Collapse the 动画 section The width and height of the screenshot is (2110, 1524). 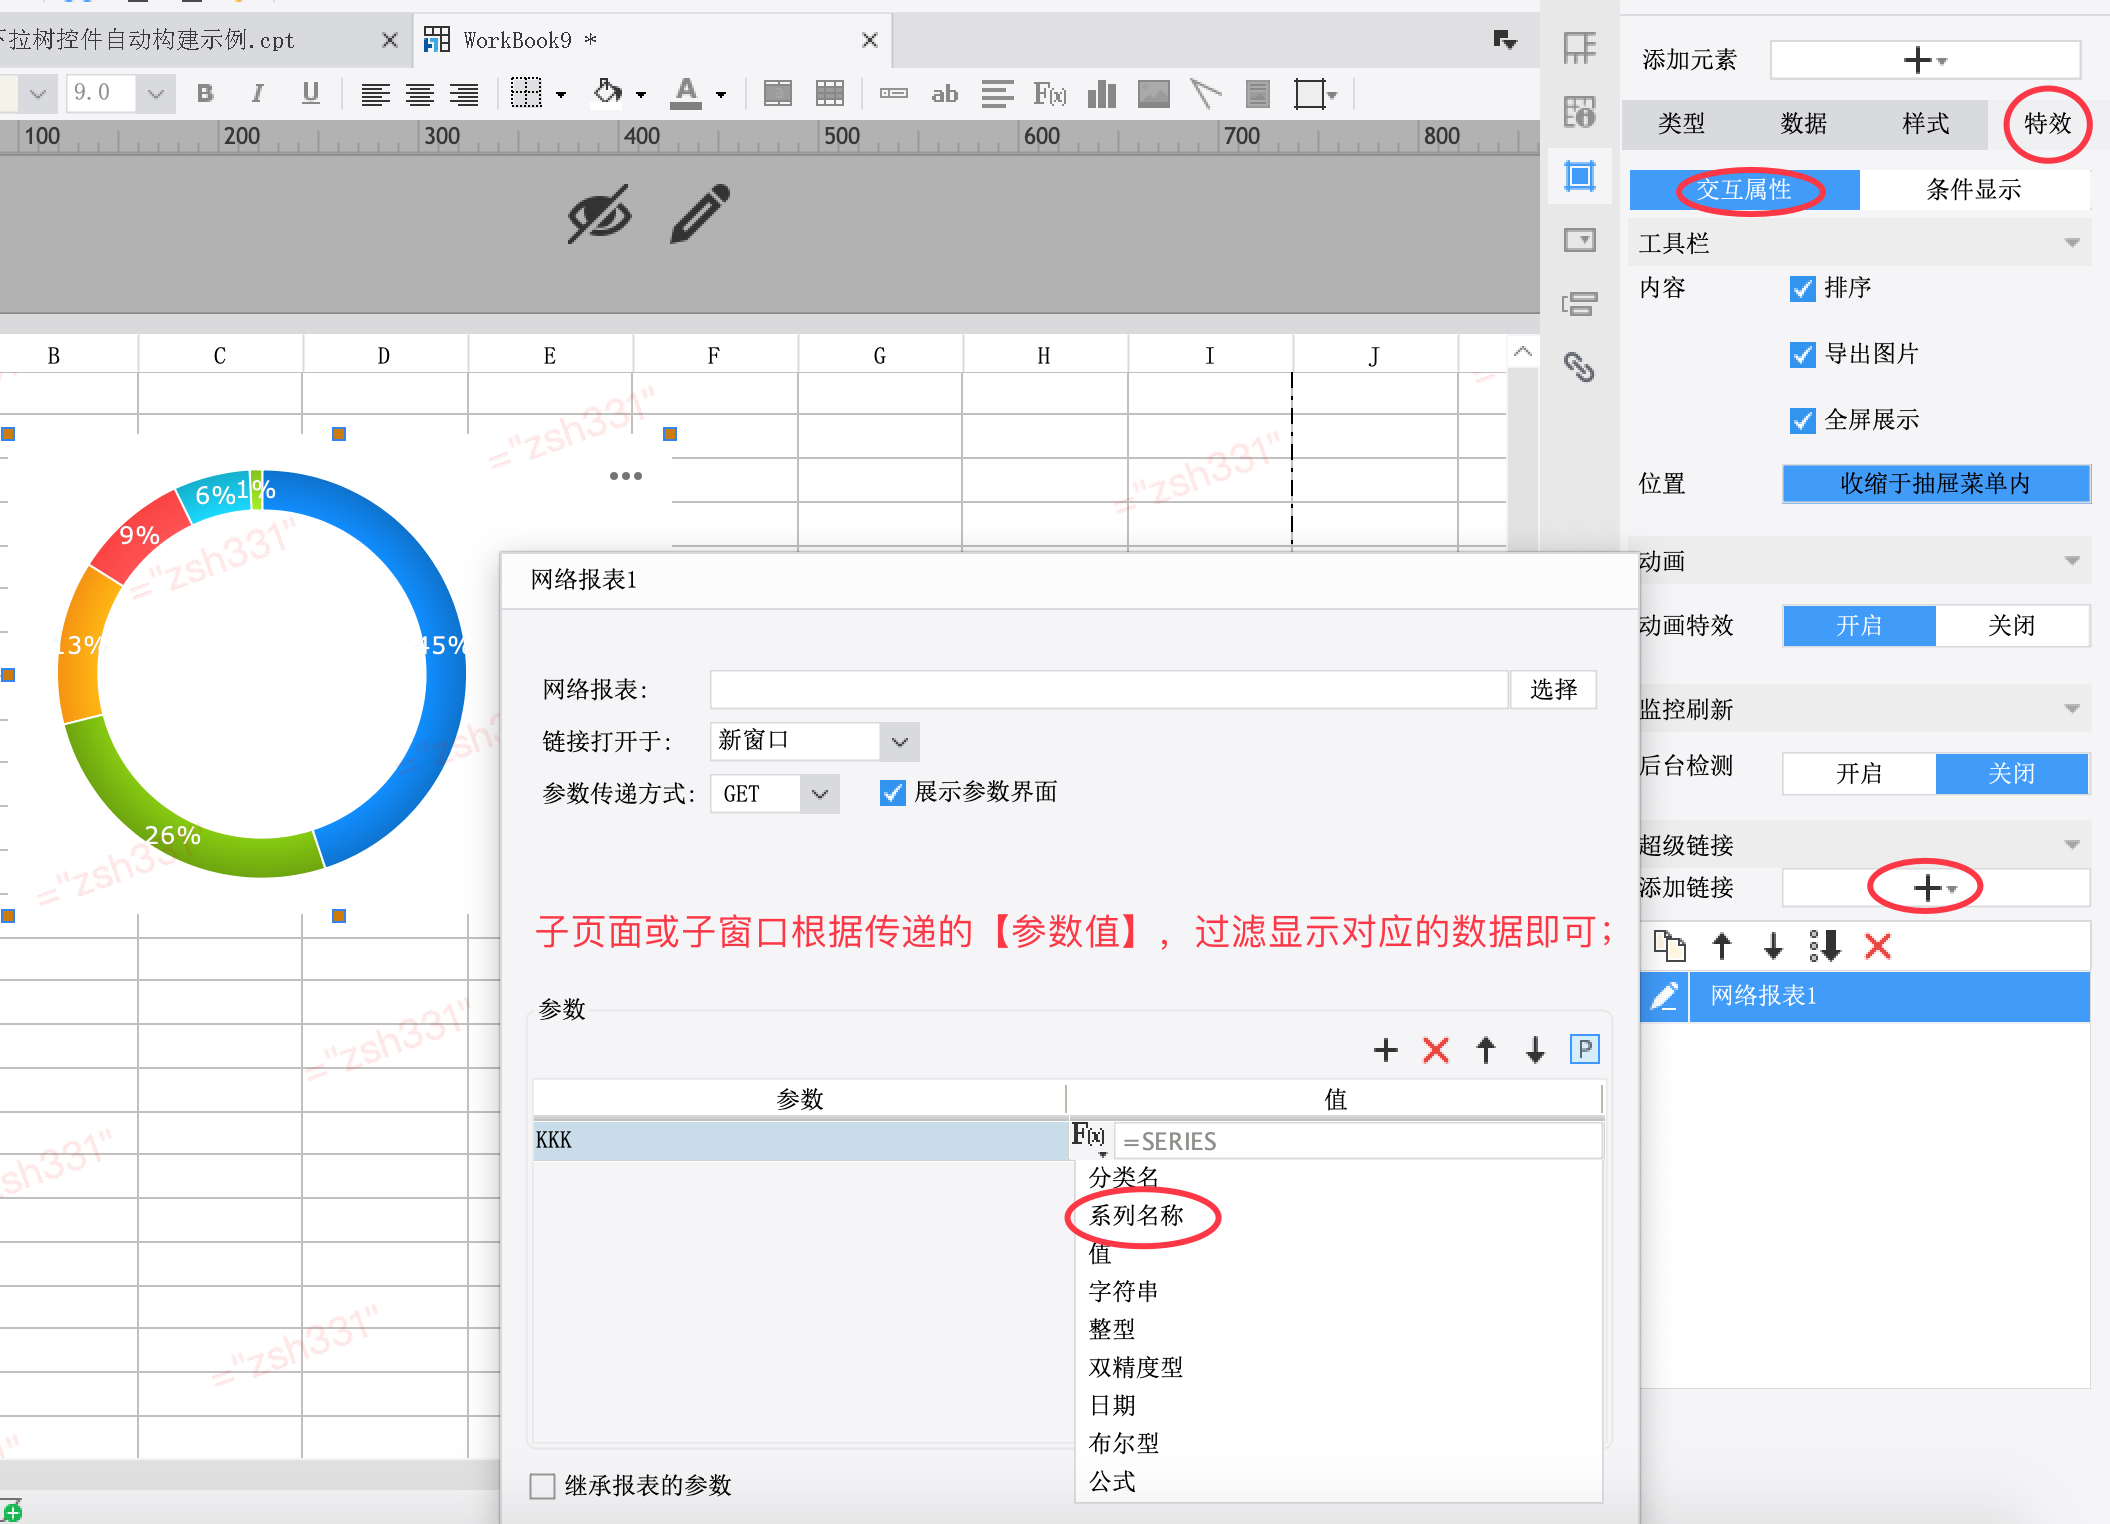2072,561
